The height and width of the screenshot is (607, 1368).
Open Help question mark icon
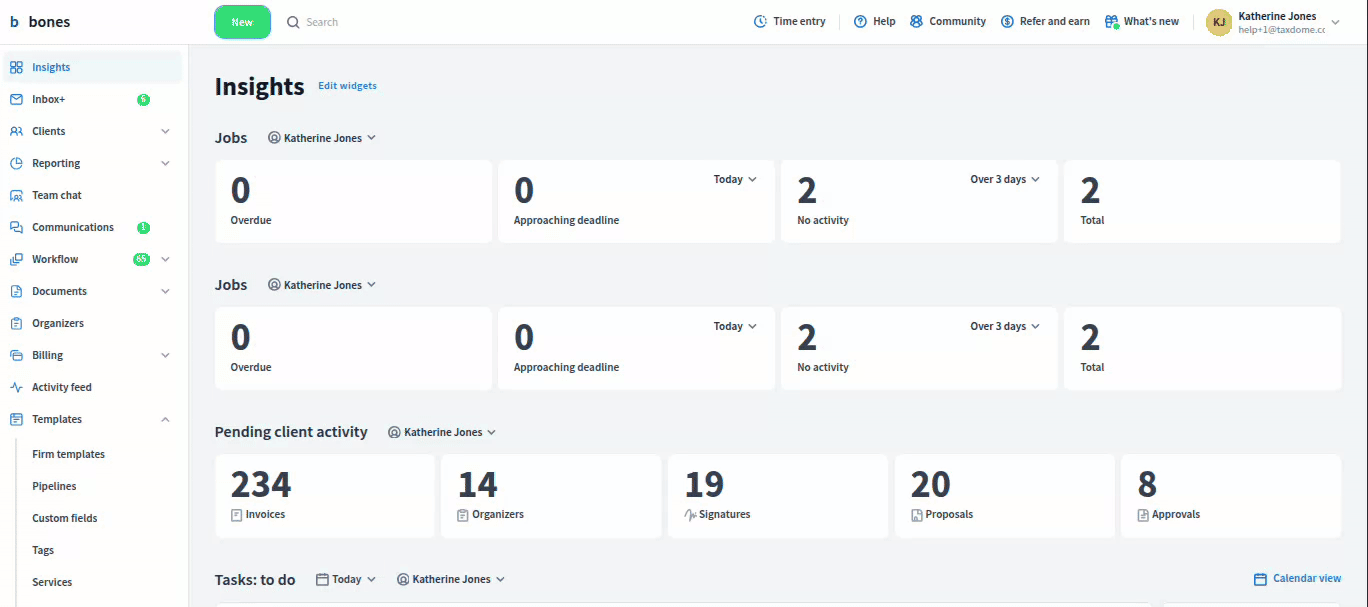point(860,21)
